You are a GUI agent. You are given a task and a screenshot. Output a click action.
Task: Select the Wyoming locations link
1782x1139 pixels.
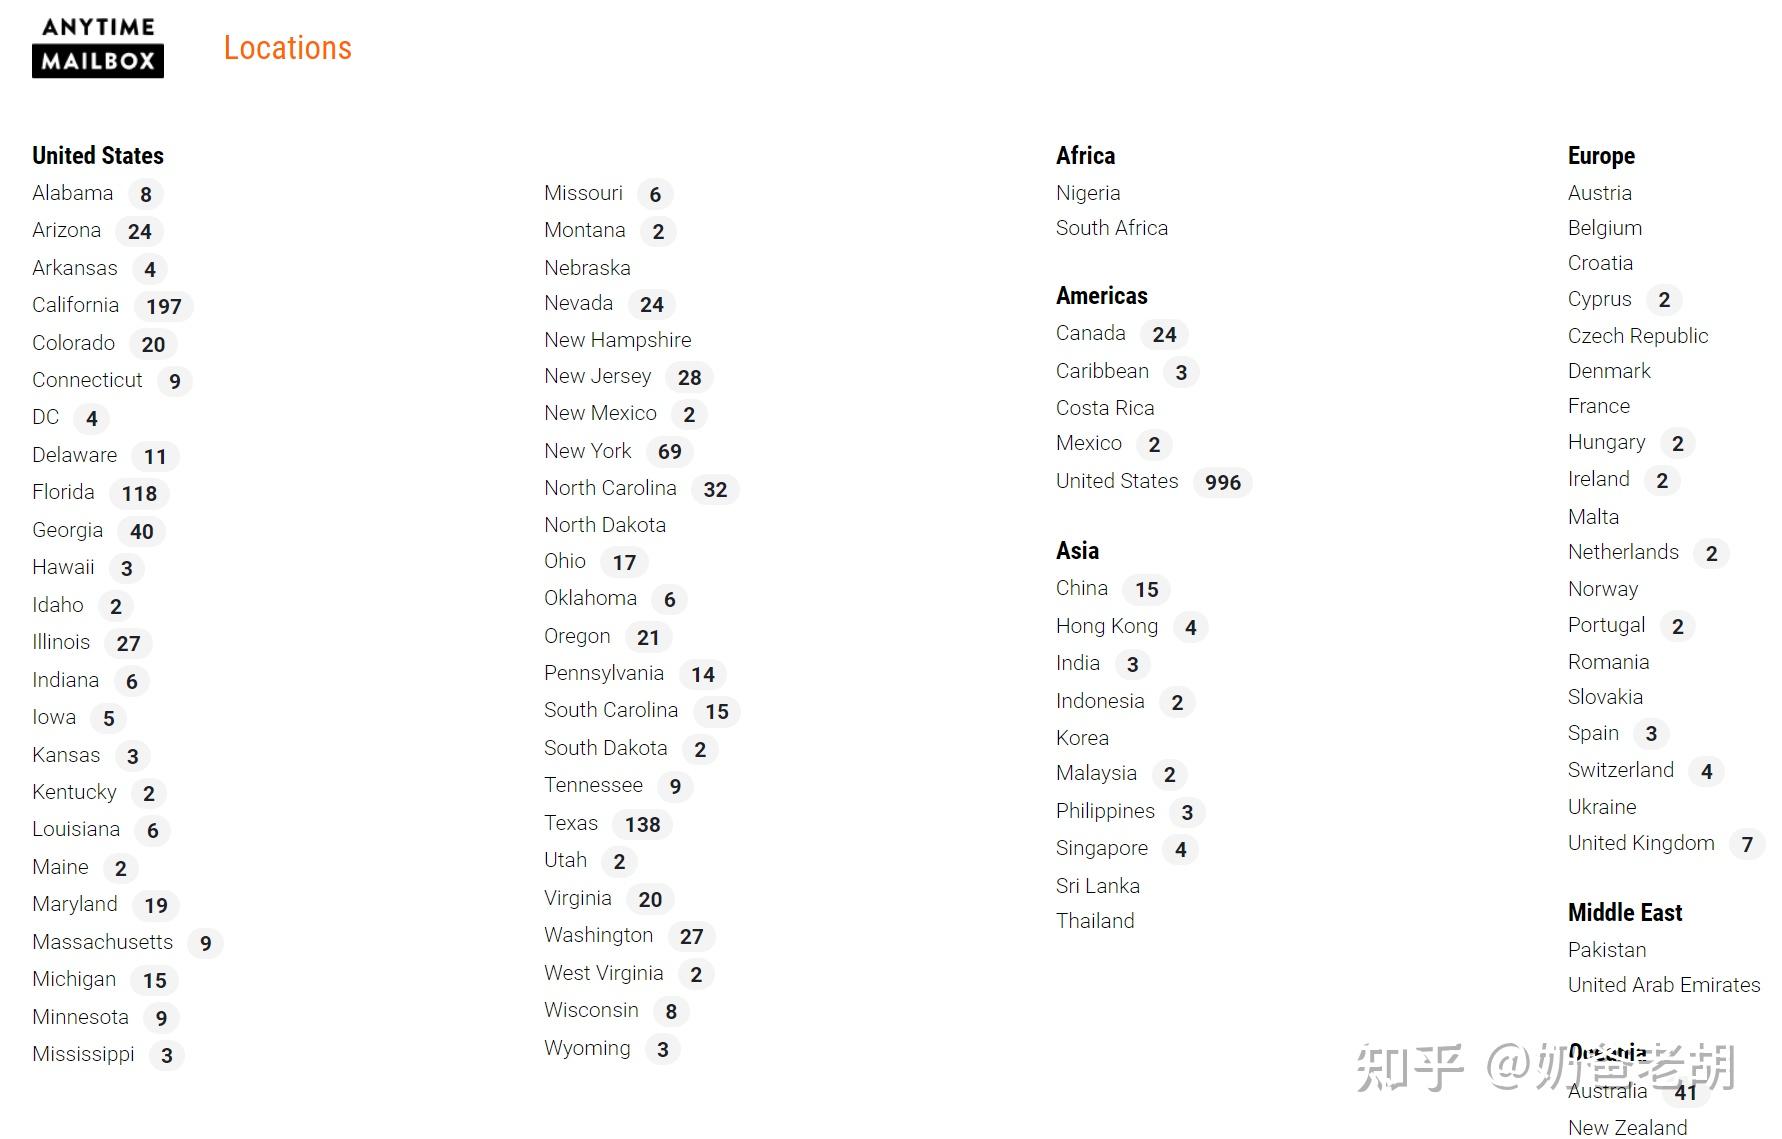(x=611, y=1048)
